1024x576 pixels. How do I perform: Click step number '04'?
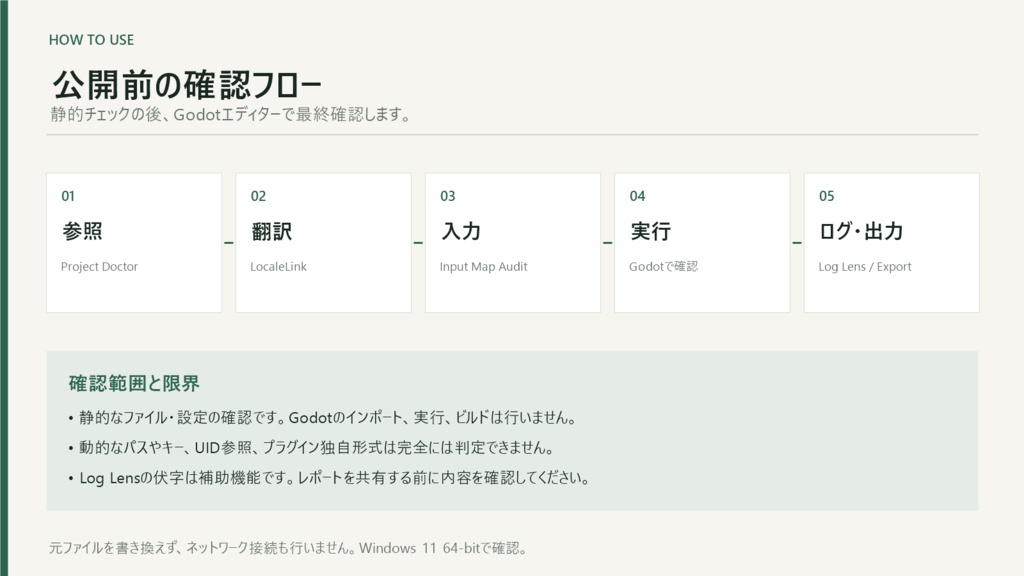point(637,196)
